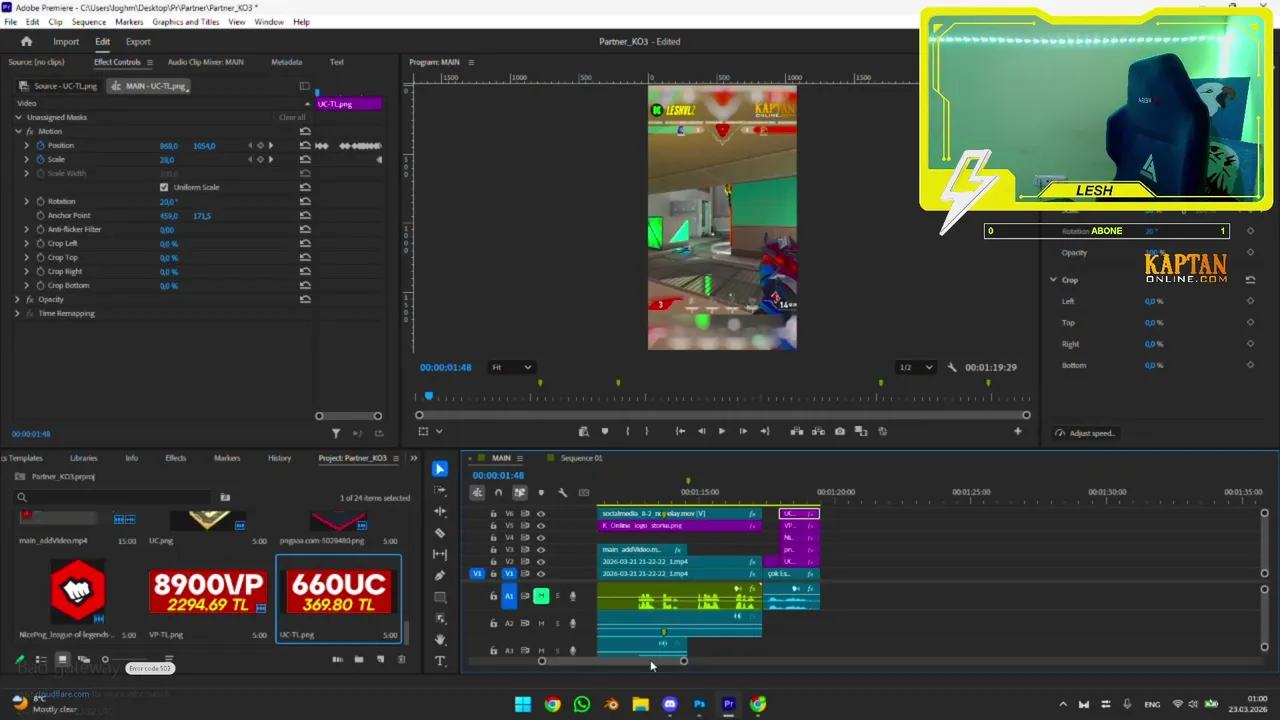
Task: Export frame with the camera icon
Action: tap(839, 431)
